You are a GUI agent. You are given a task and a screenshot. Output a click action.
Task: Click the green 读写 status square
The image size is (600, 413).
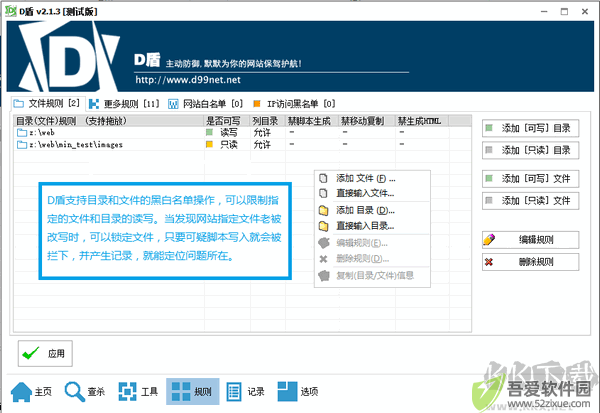pyautogui.click(x=209, y=132)
